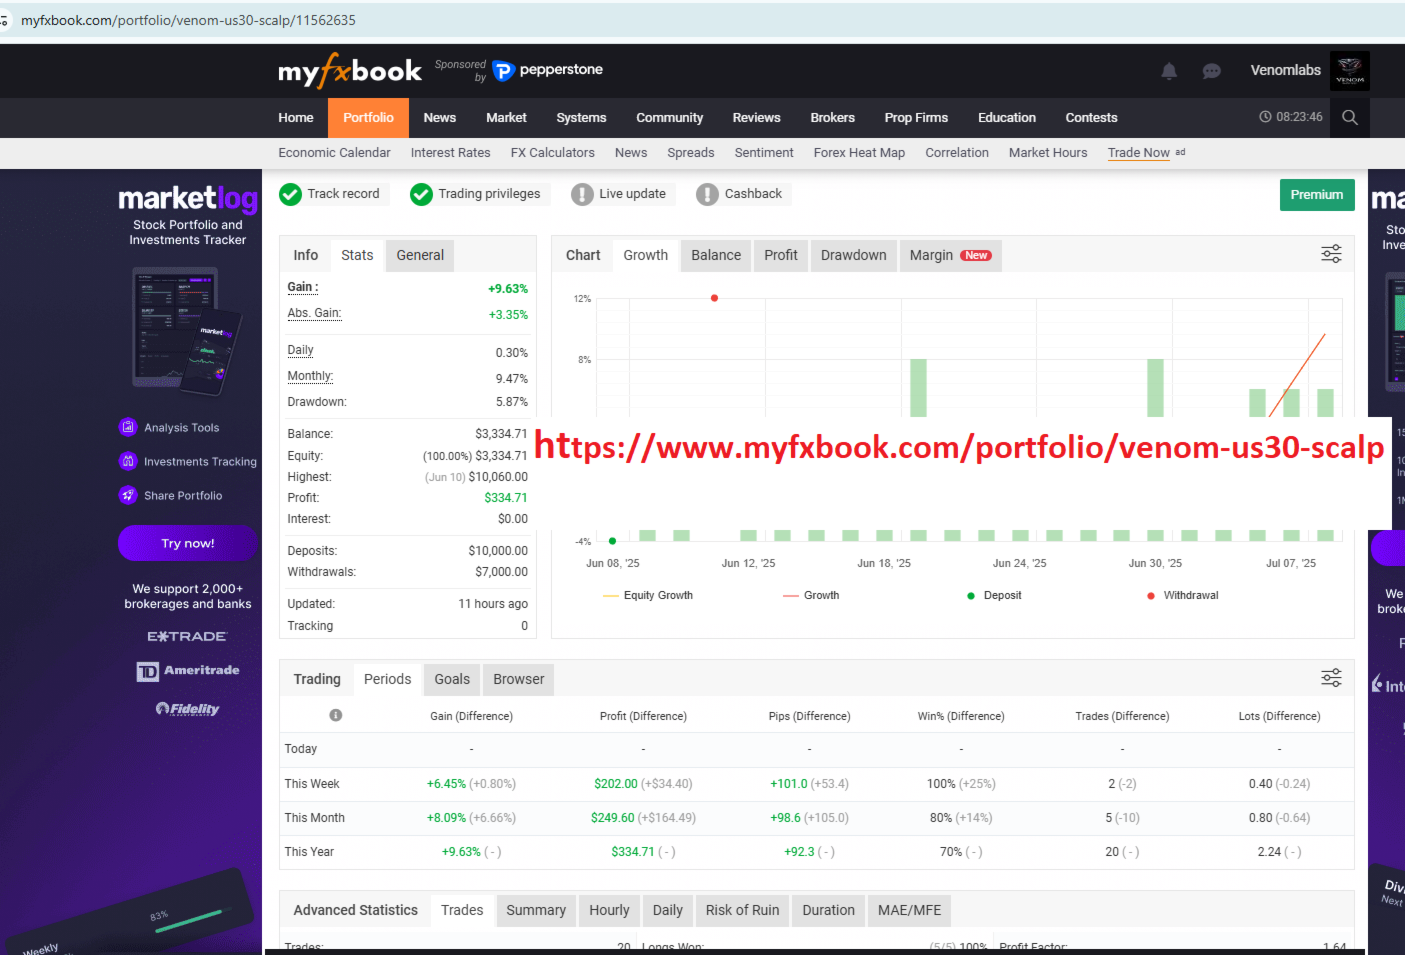Click the withdrawal marker on the chart
The height and width of the screenshot is (955, 1405).
714,298
